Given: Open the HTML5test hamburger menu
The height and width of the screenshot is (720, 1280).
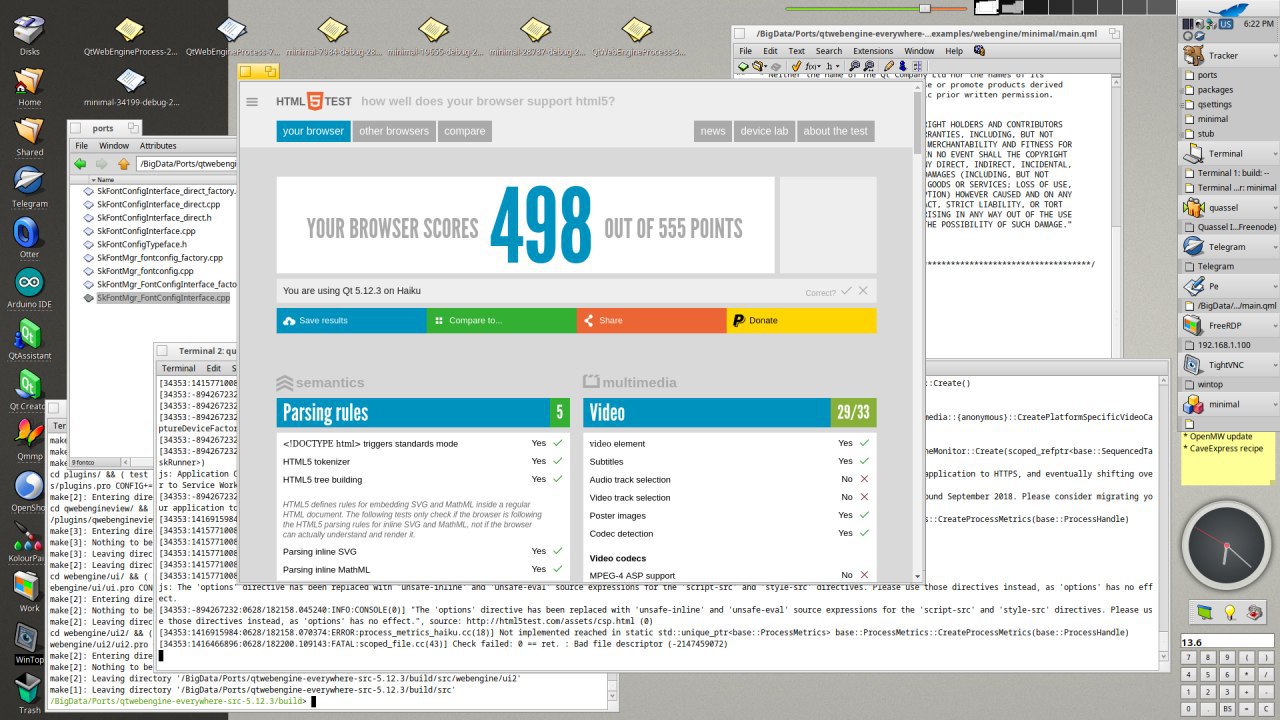Looking at the screenshot, I should (252, 102).
